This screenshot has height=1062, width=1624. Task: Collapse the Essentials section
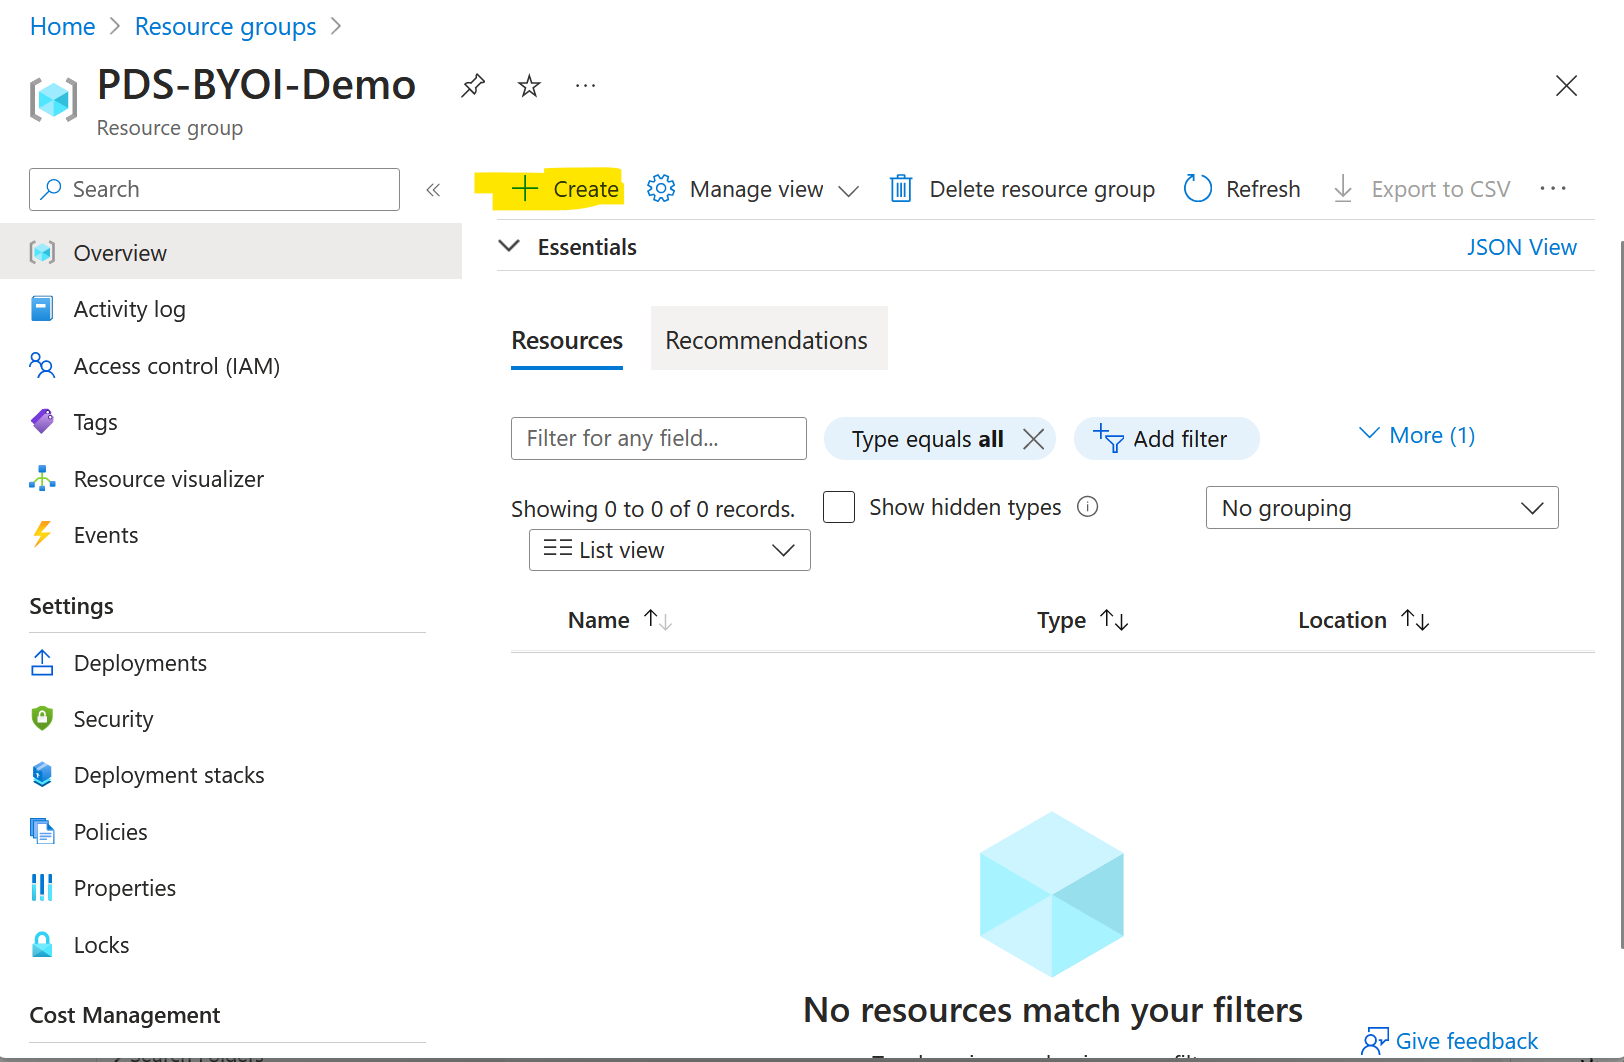(x=510, y=246)
